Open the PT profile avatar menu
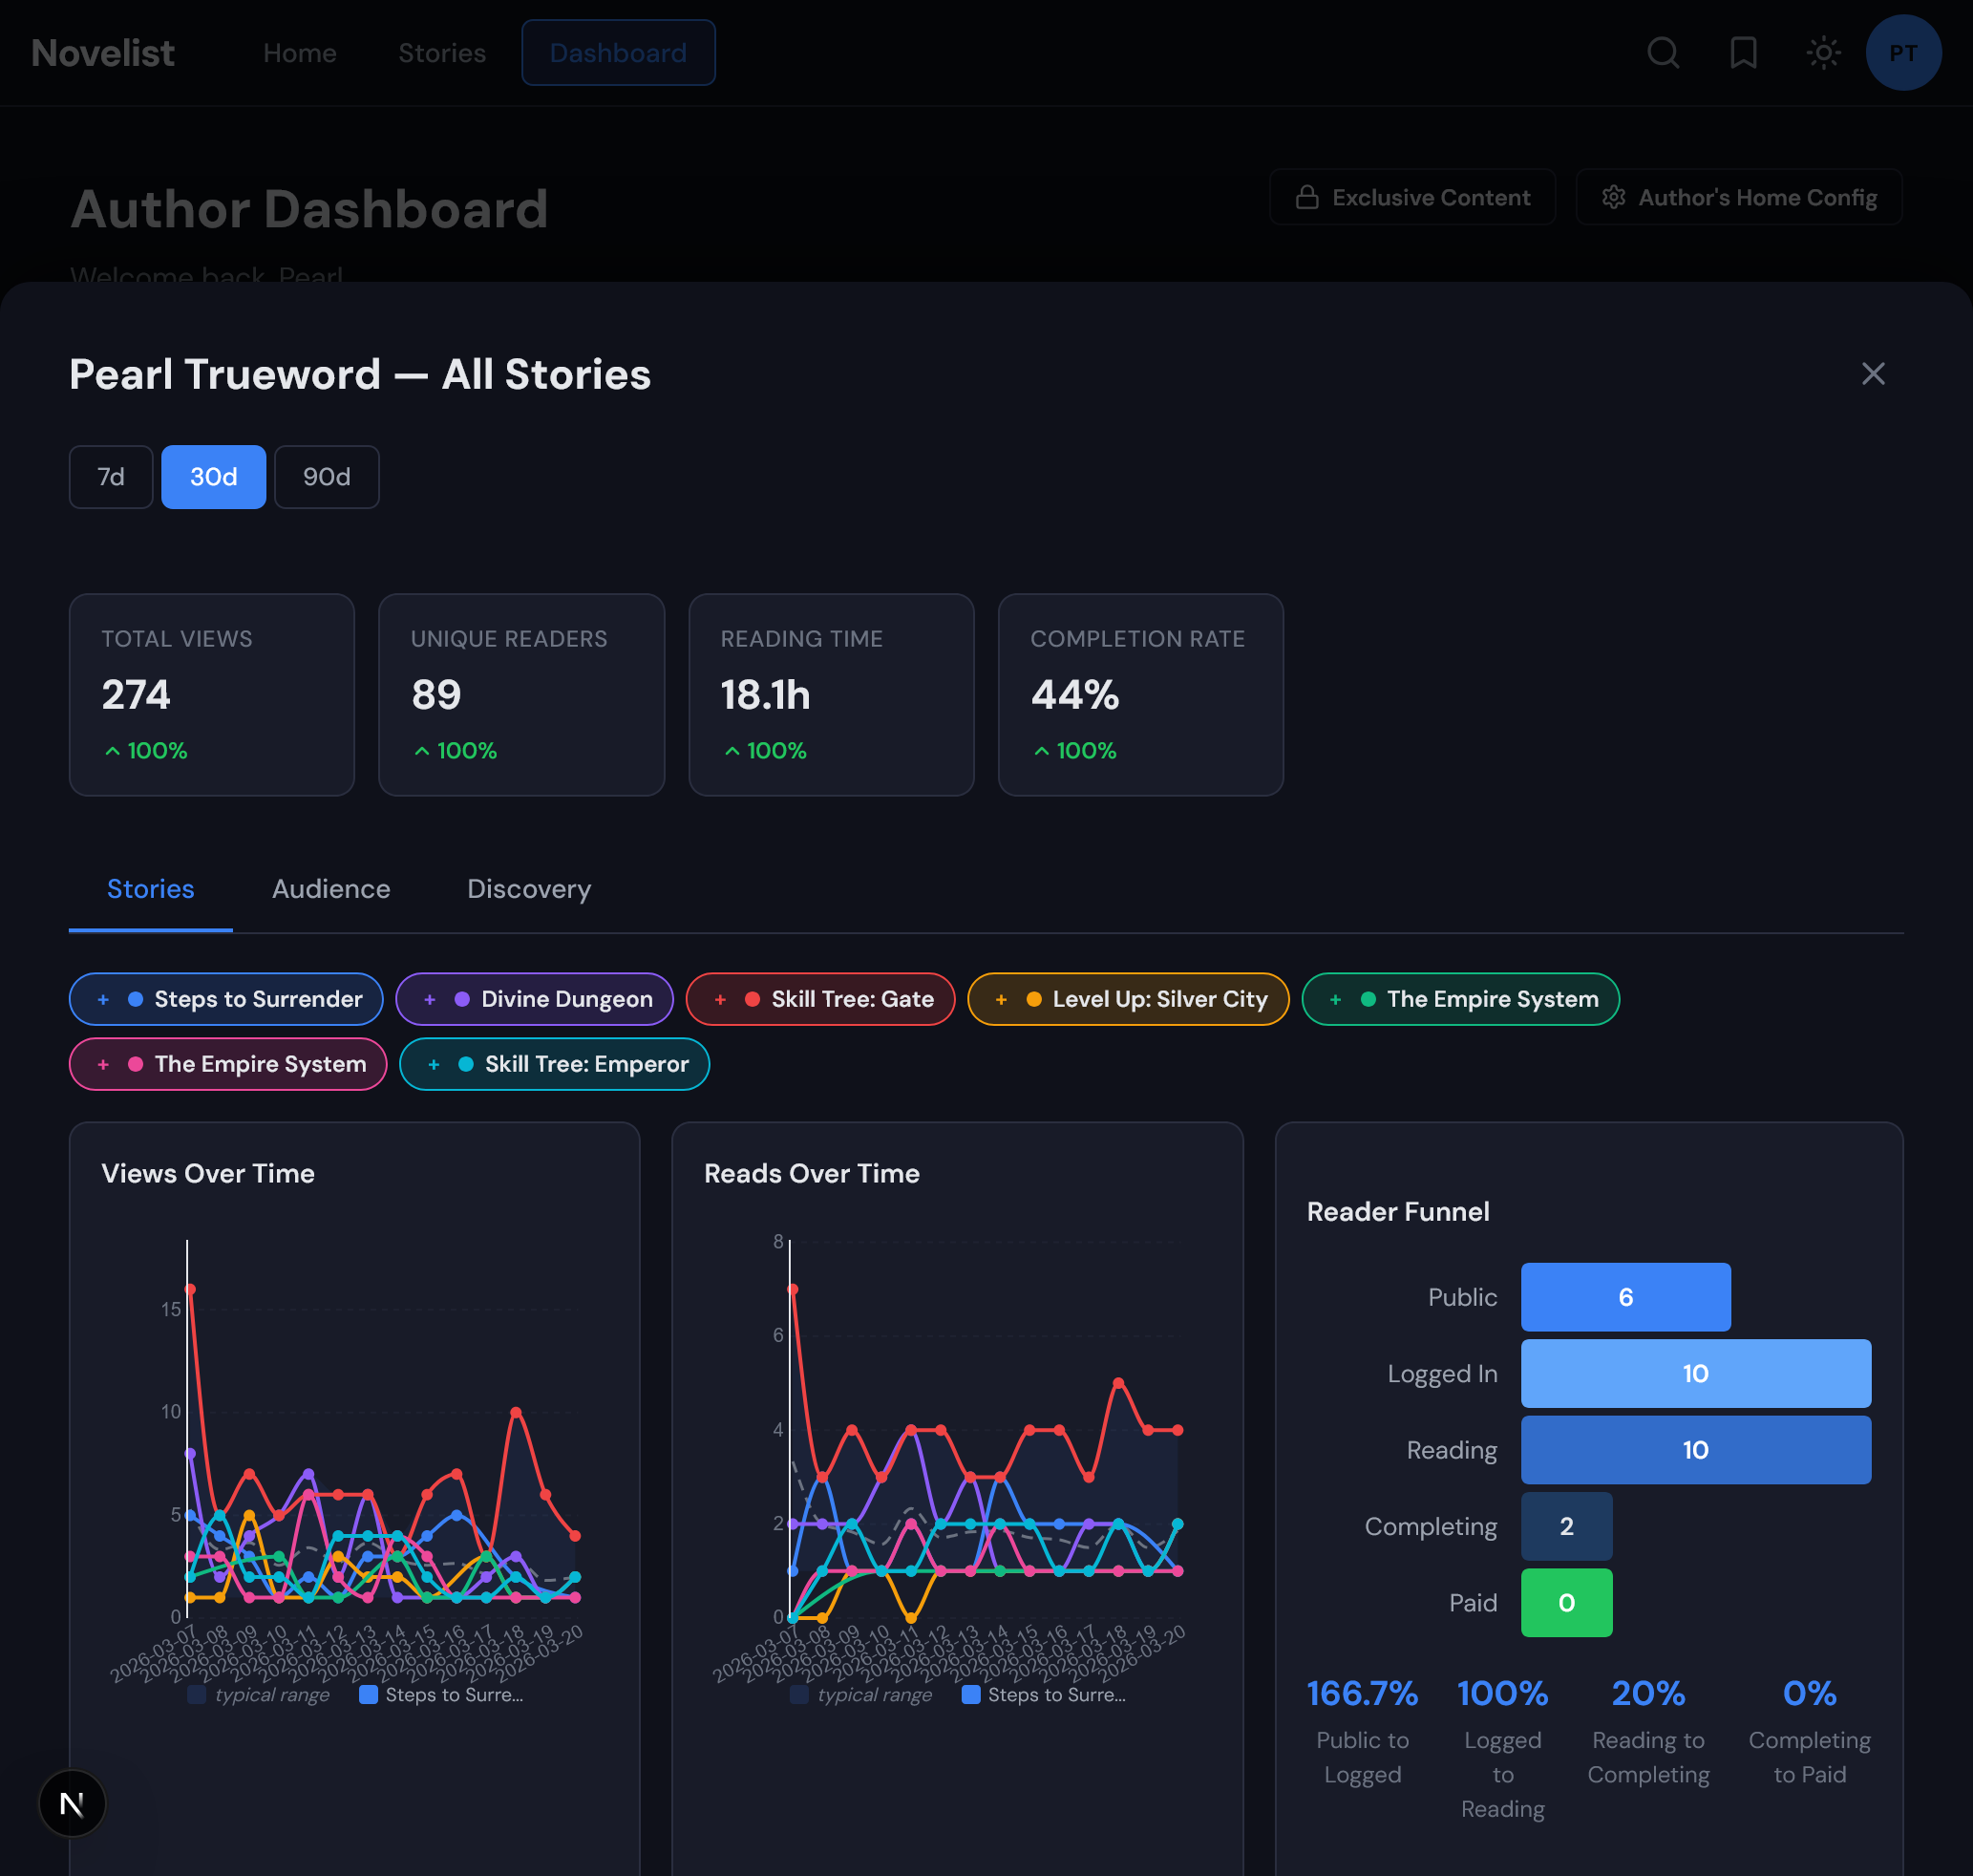The height and width of the screenshot is (1876, 1973). [x=1903, y=53]
